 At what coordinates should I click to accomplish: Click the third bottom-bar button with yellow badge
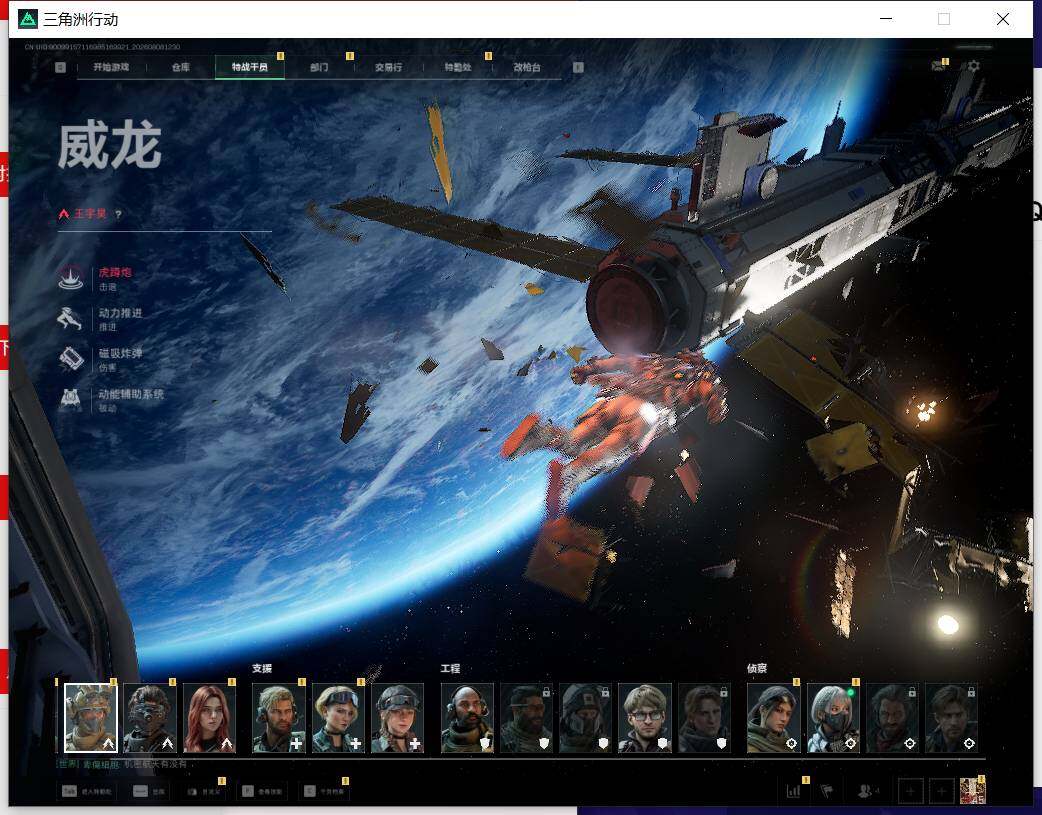(203, 791)
